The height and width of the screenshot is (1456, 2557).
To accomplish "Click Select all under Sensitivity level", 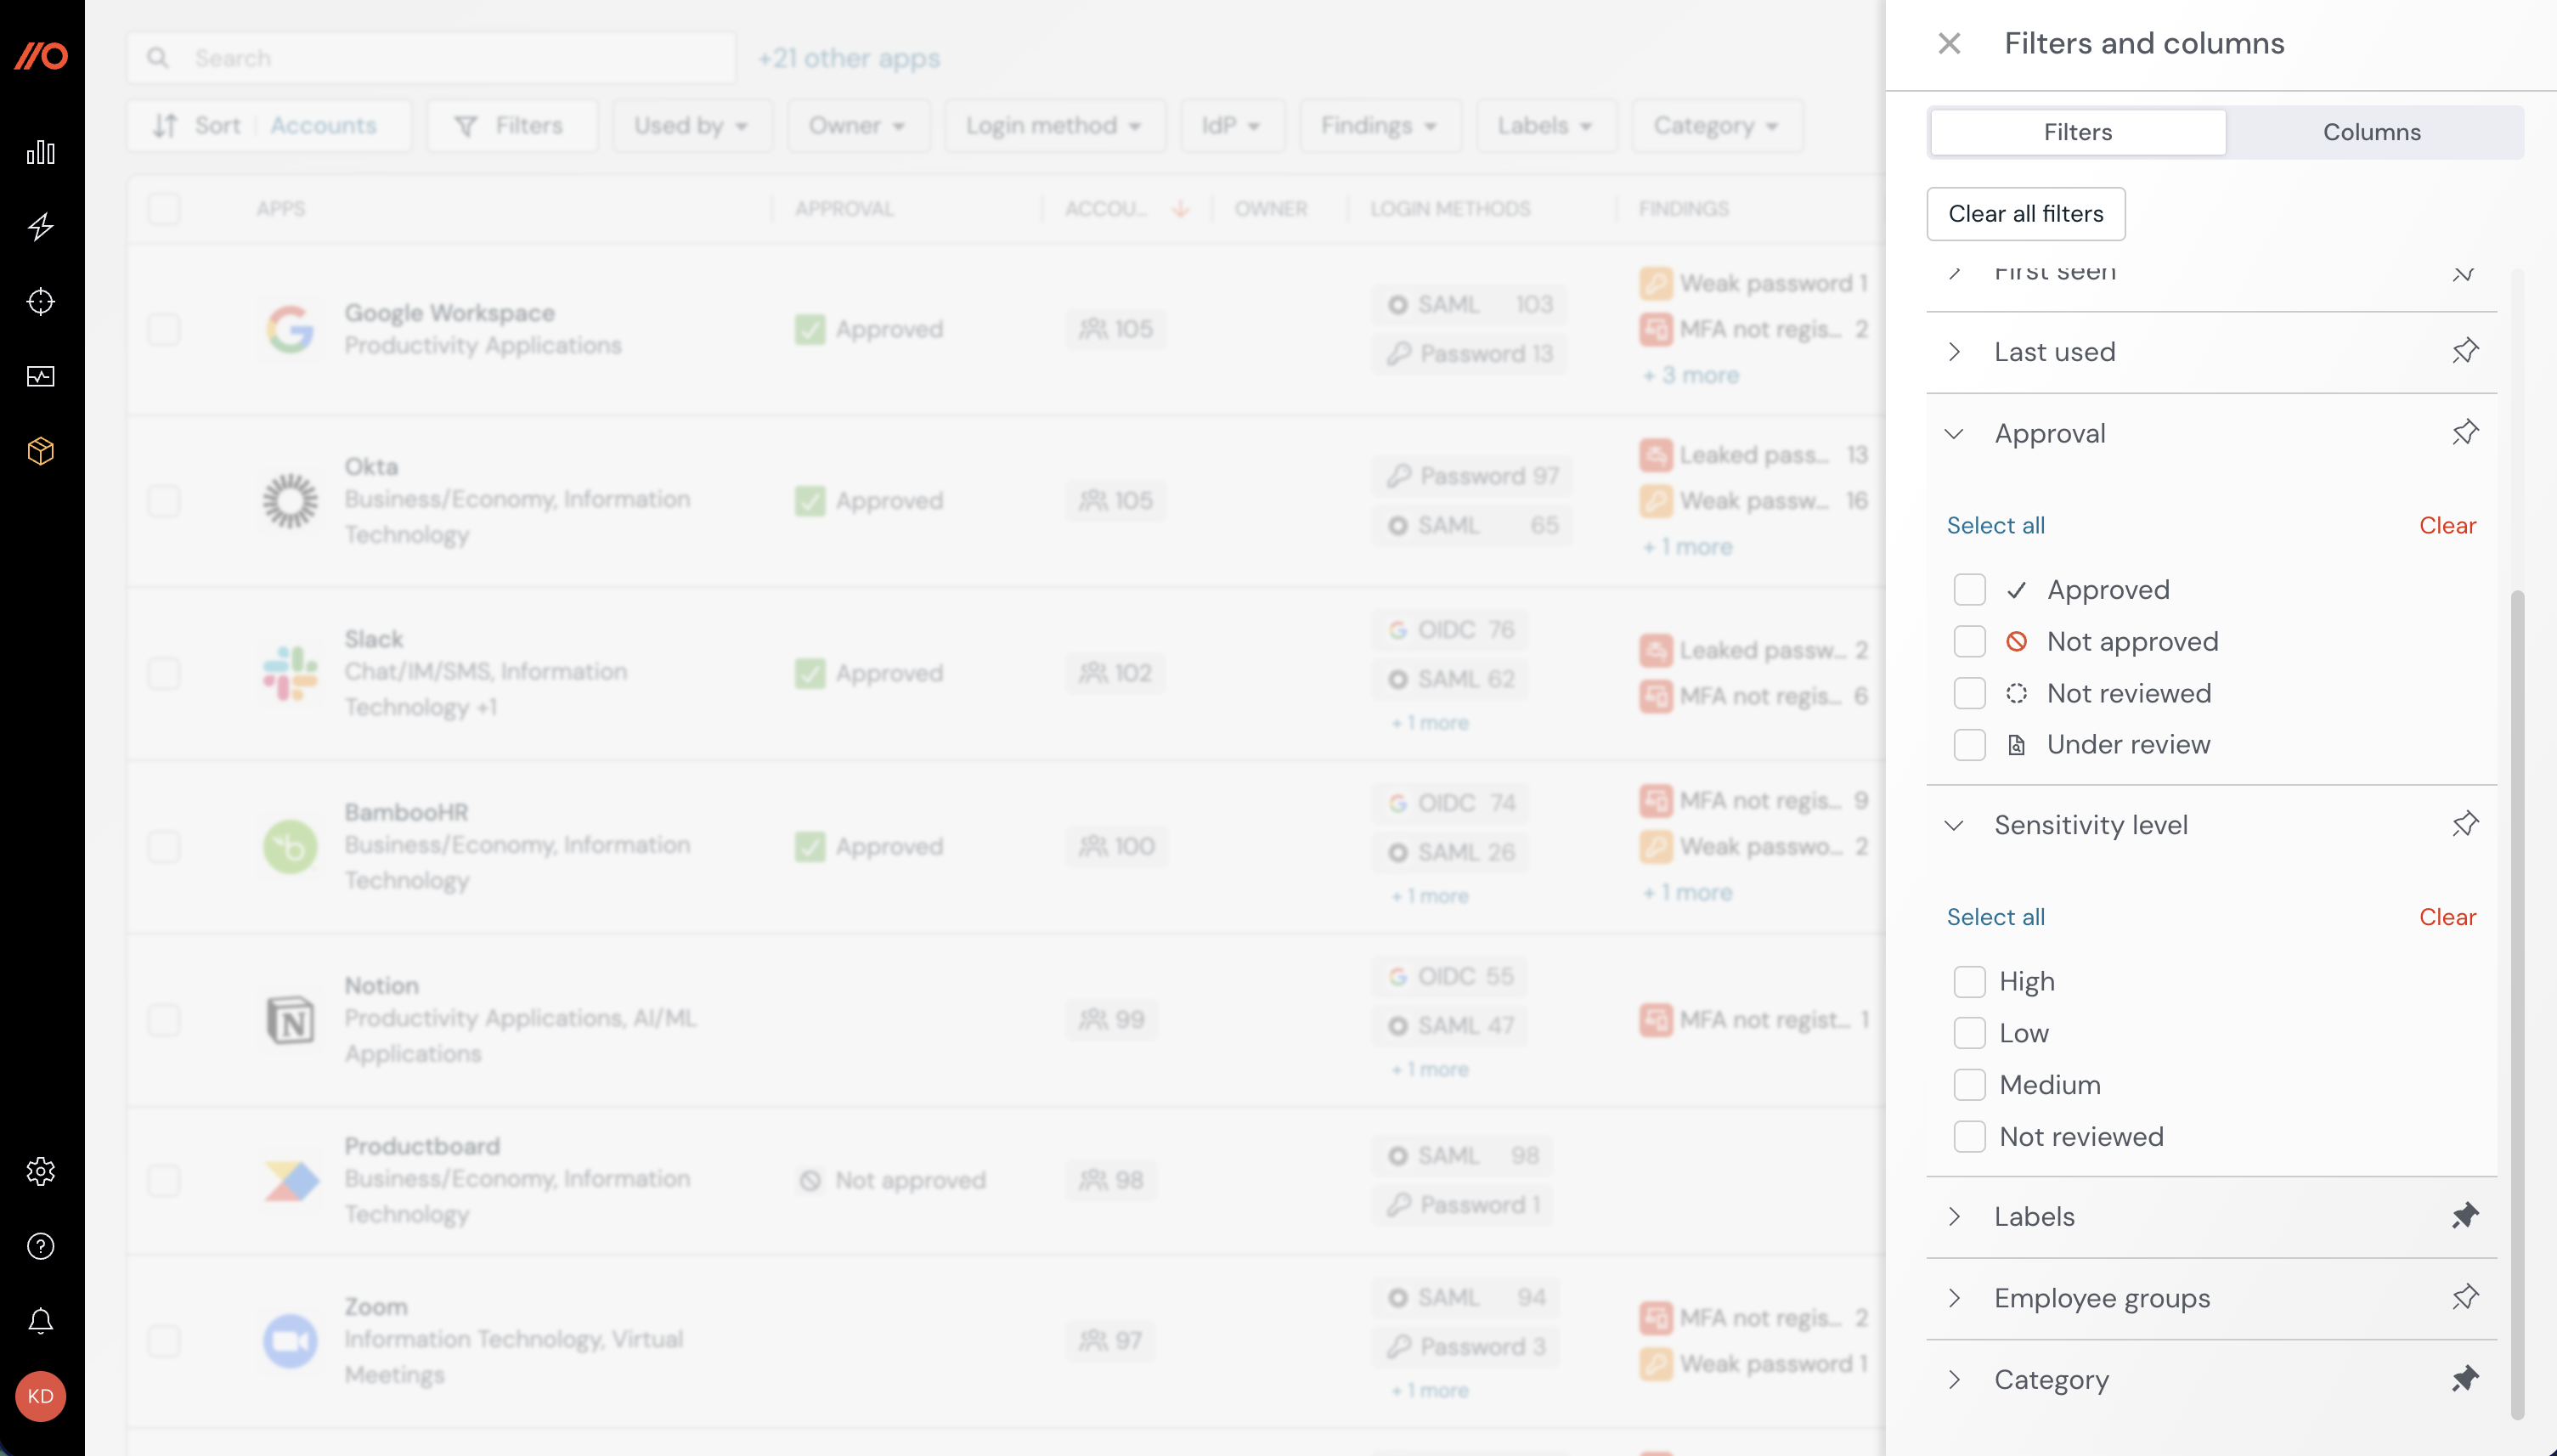I will (x=1995, y=917).
